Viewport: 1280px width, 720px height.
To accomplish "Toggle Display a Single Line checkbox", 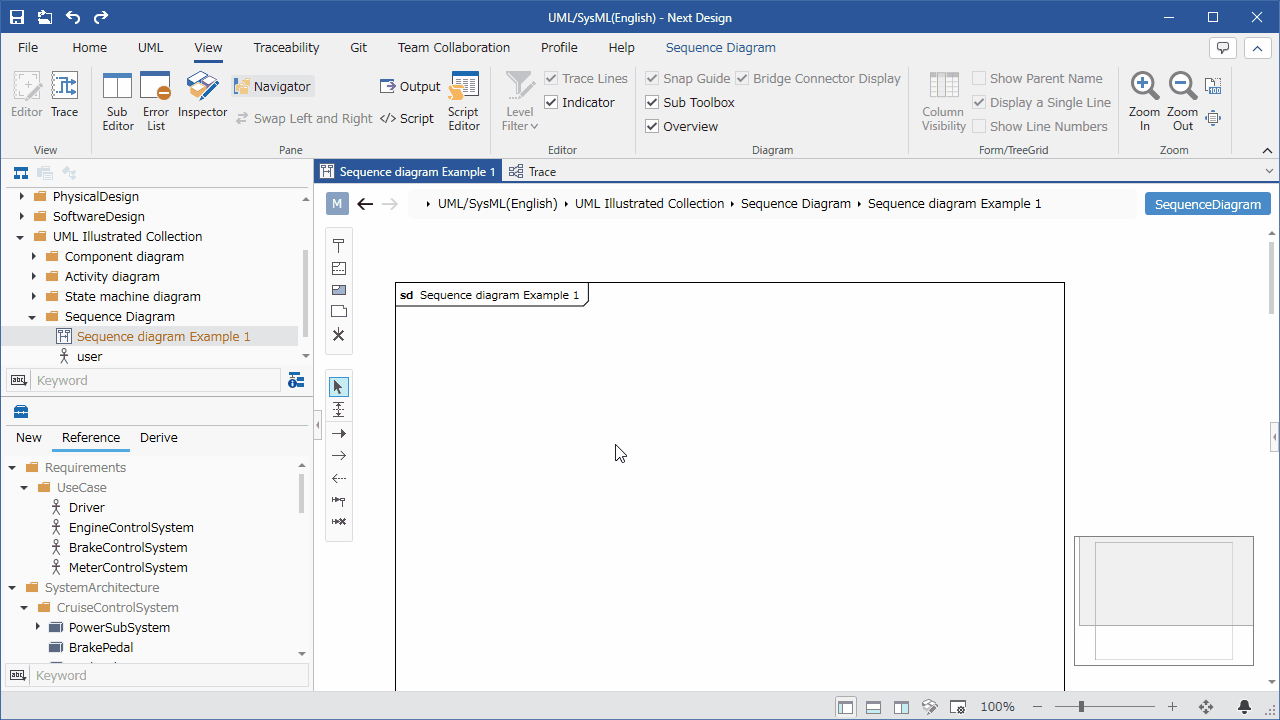I will (979, 102).
